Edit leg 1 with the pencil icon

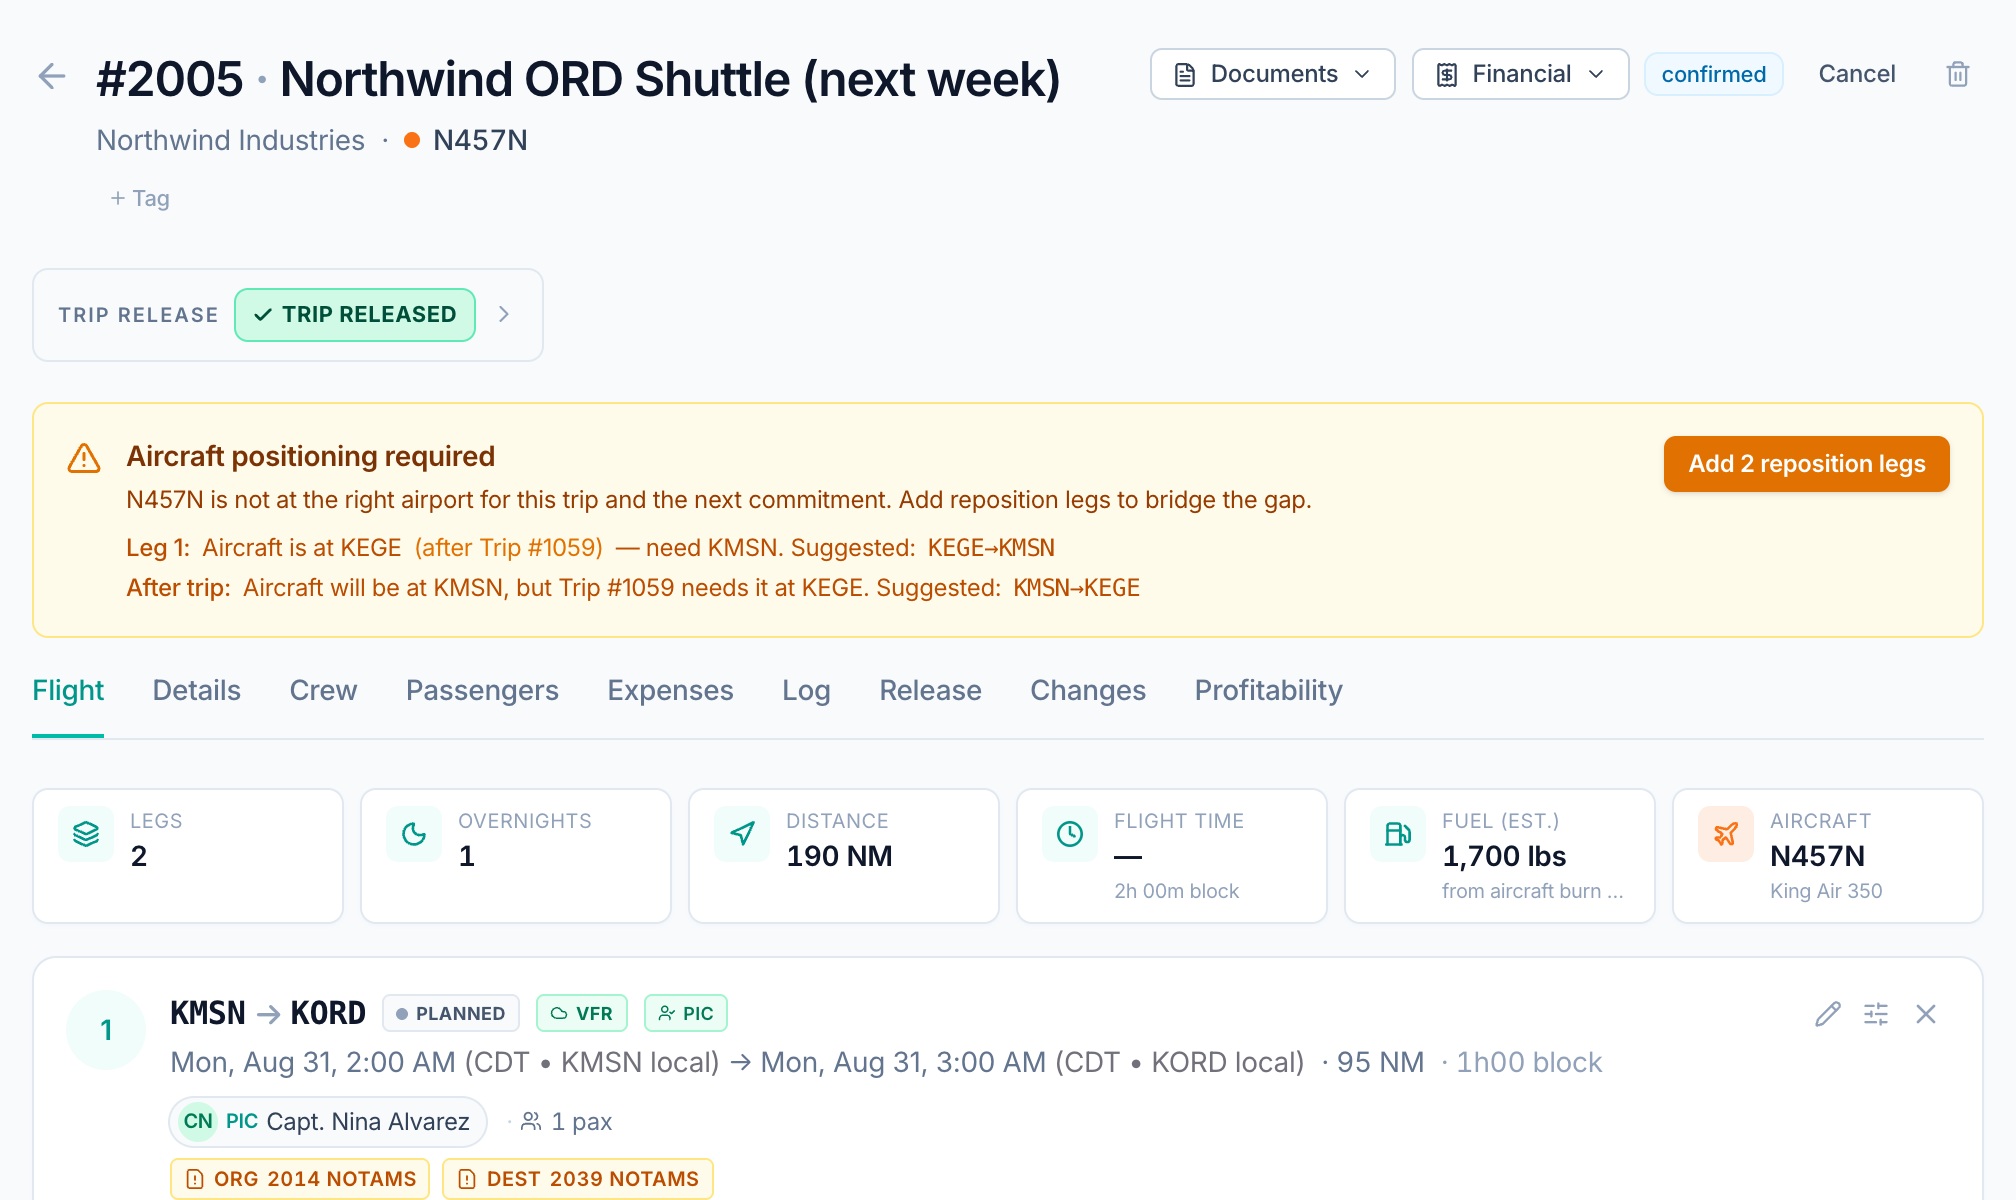tap(1827, 1014)
